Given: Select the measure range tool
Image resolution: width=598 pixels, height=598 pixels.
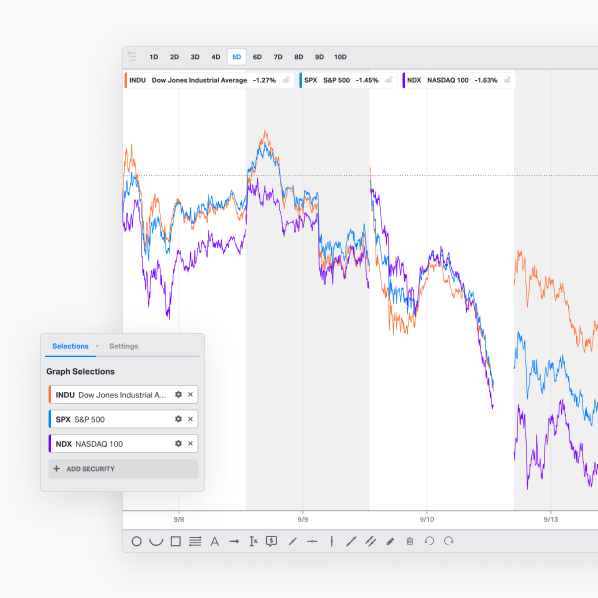Looking at the screenshot, I should [254, 541].
